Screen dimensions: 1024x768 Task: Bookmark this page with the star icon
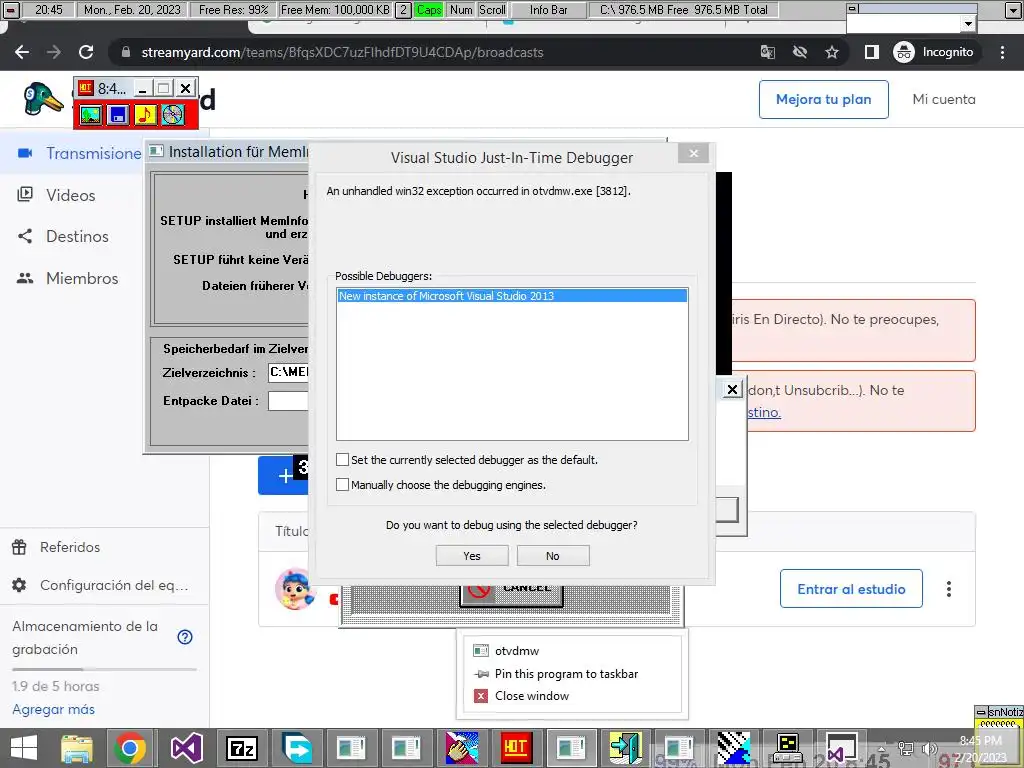tap(831, 52)
